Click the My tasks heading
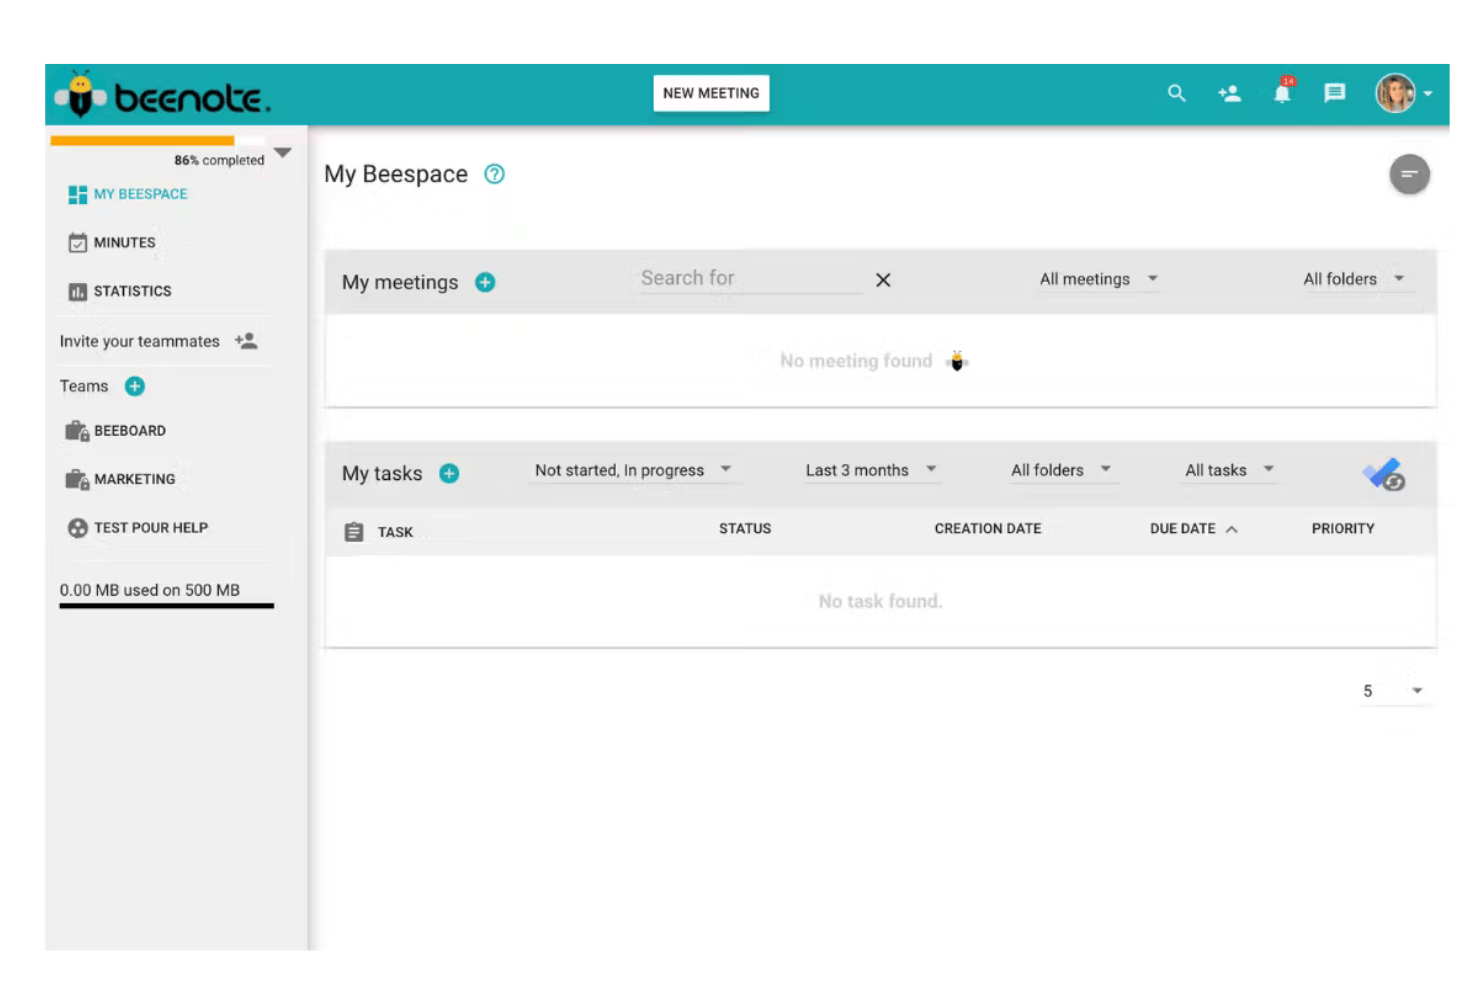 pyautogui.click(x=382, y=473)
